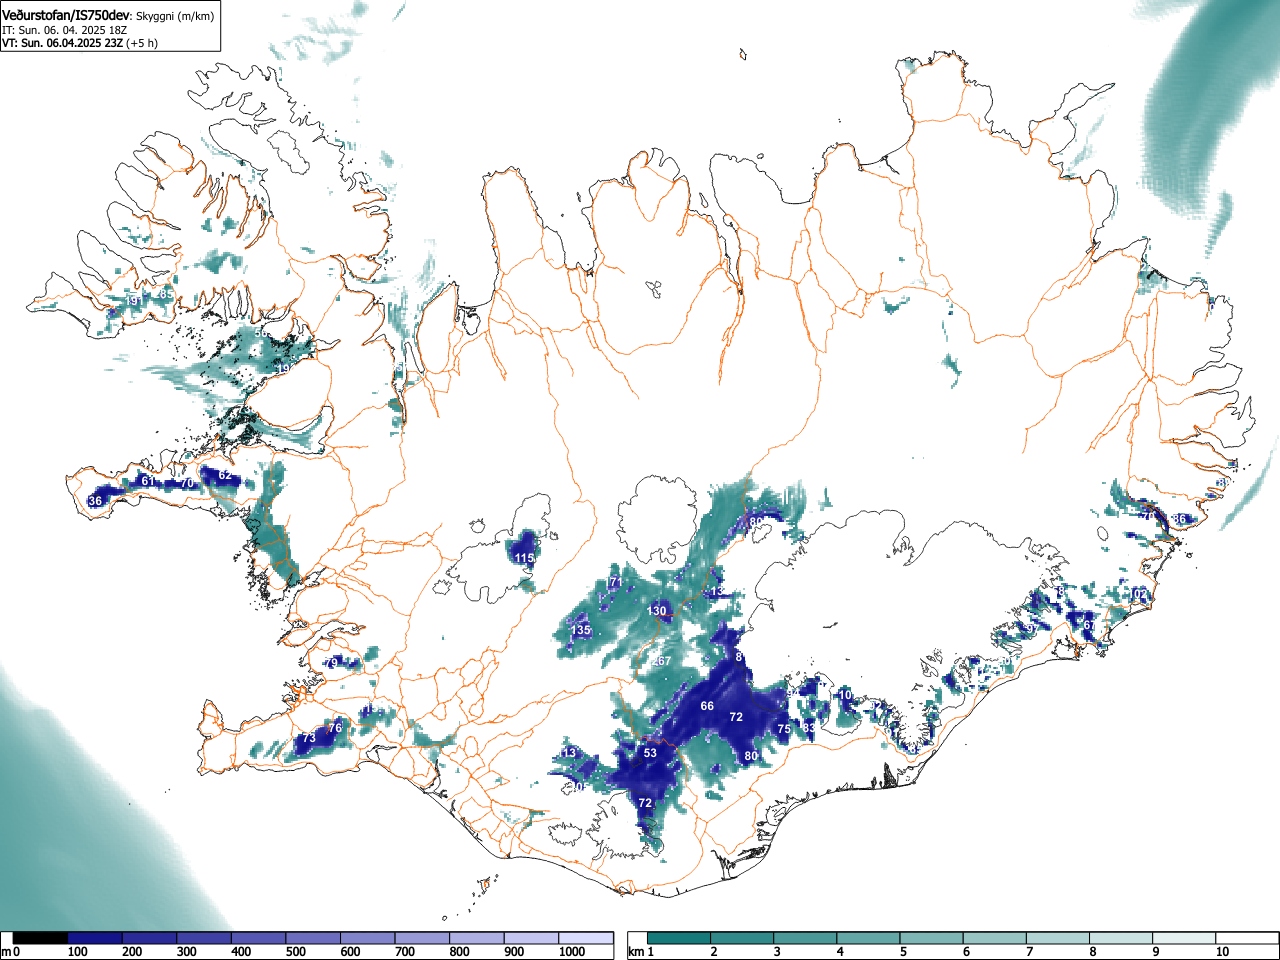The height and width of the screenshot is (960, 1280).
Task: Pick the legend swatch between 700 and 800
Action: click(x=422, y=938)
